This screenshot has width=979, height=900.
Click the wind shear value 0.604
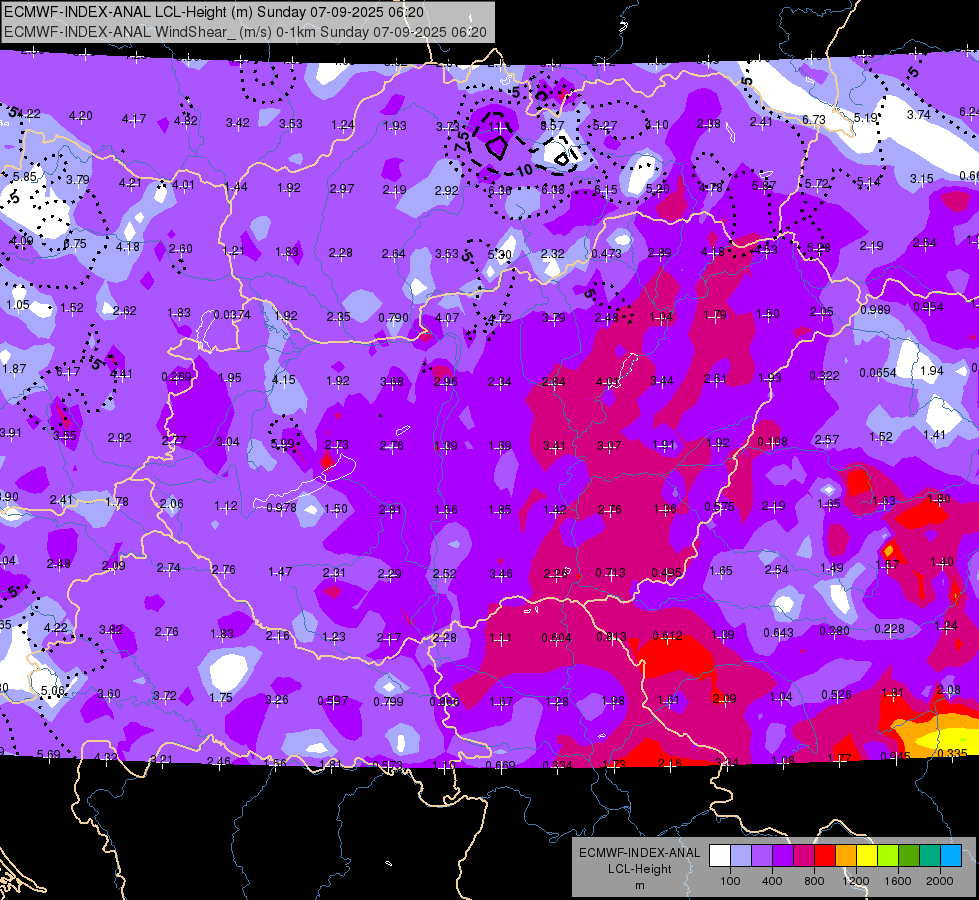pos(556,637)
